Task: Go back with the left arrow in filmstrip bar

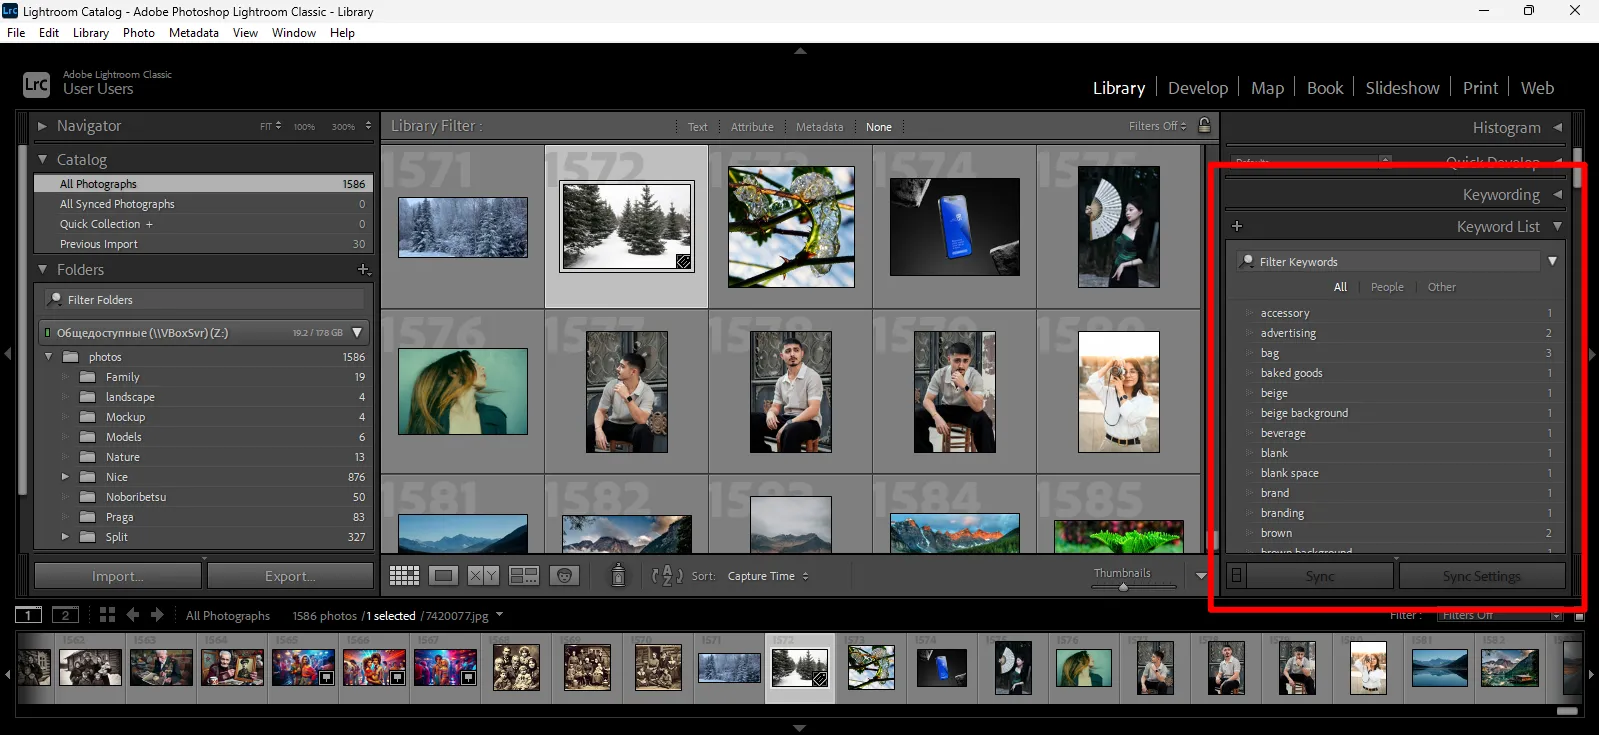Action: click(132, 615)
